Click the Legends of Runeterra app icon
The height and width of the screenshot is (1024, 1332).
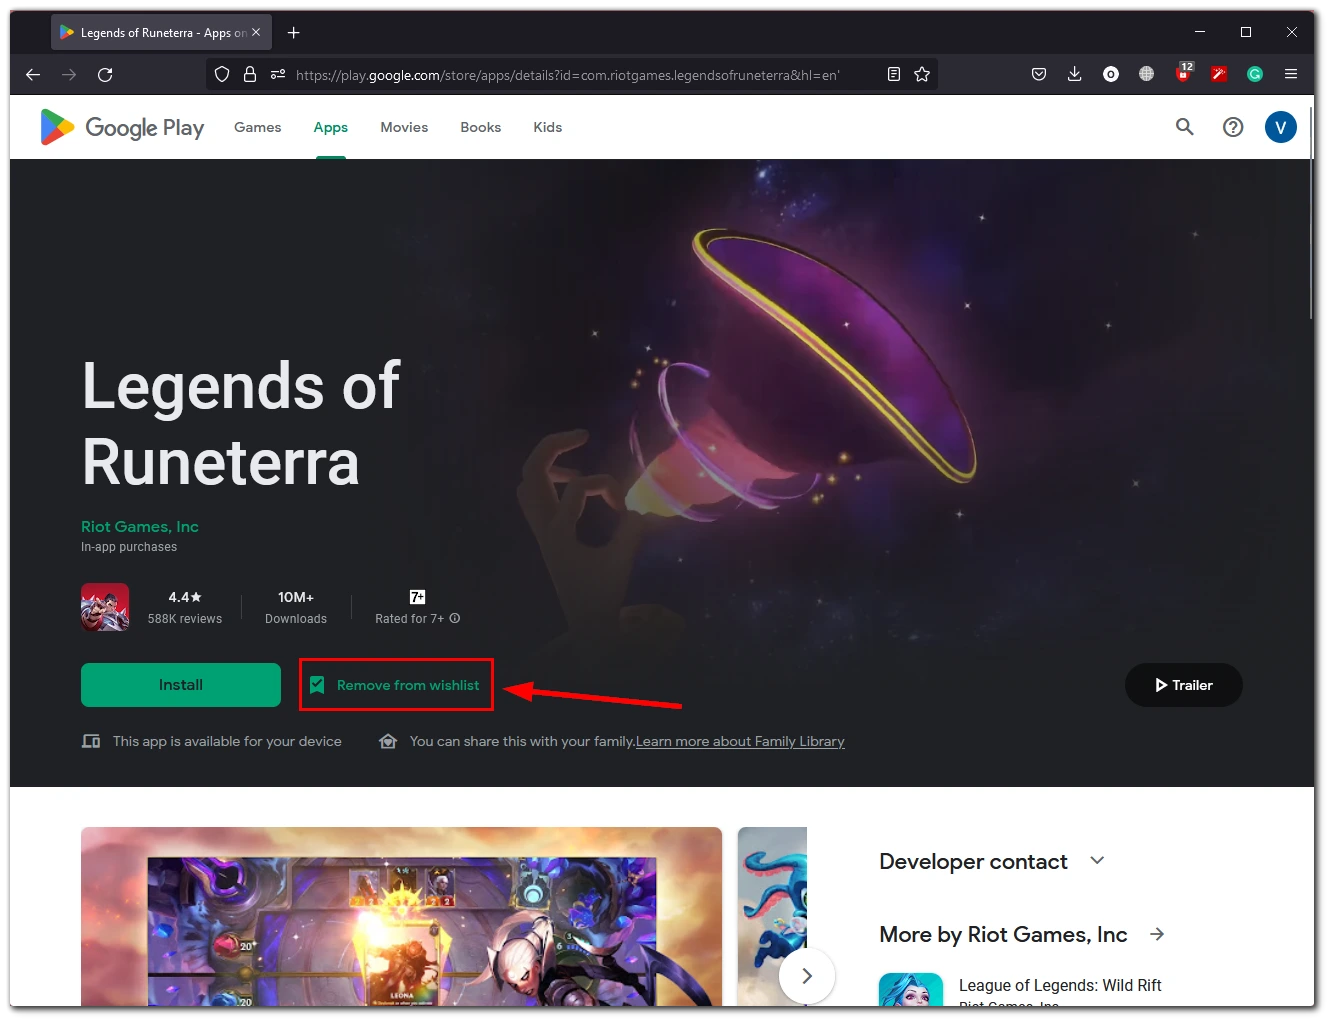pyautogui.click(x=105, y=607)
